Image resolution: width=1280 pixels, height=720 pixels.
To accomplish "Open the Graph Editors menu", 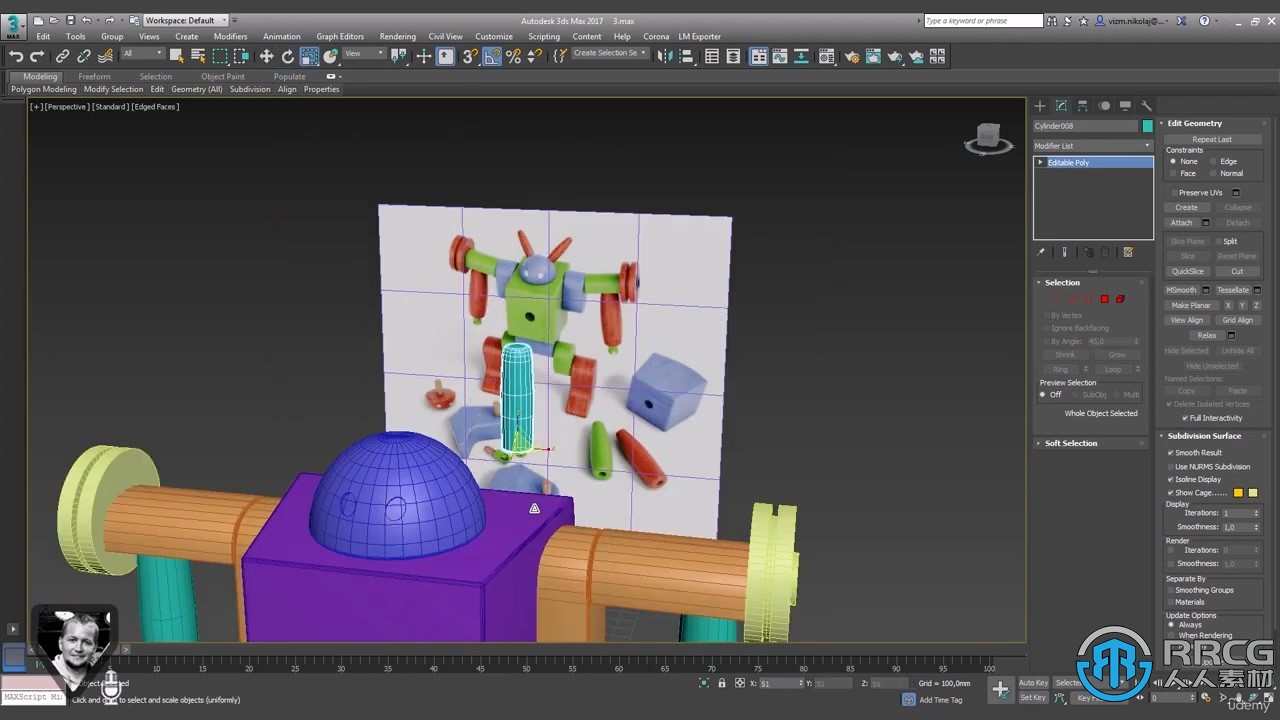I will [x=340, y=36].
